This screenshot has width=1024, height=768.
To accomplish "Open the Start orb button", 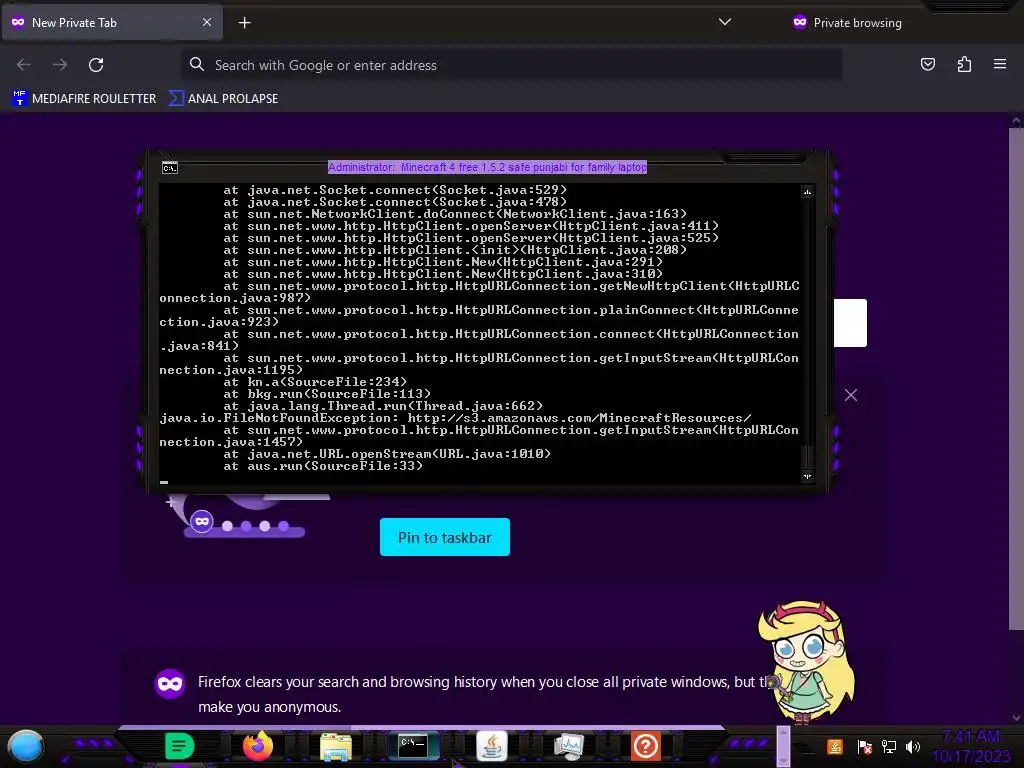I will tap(25, 746).
